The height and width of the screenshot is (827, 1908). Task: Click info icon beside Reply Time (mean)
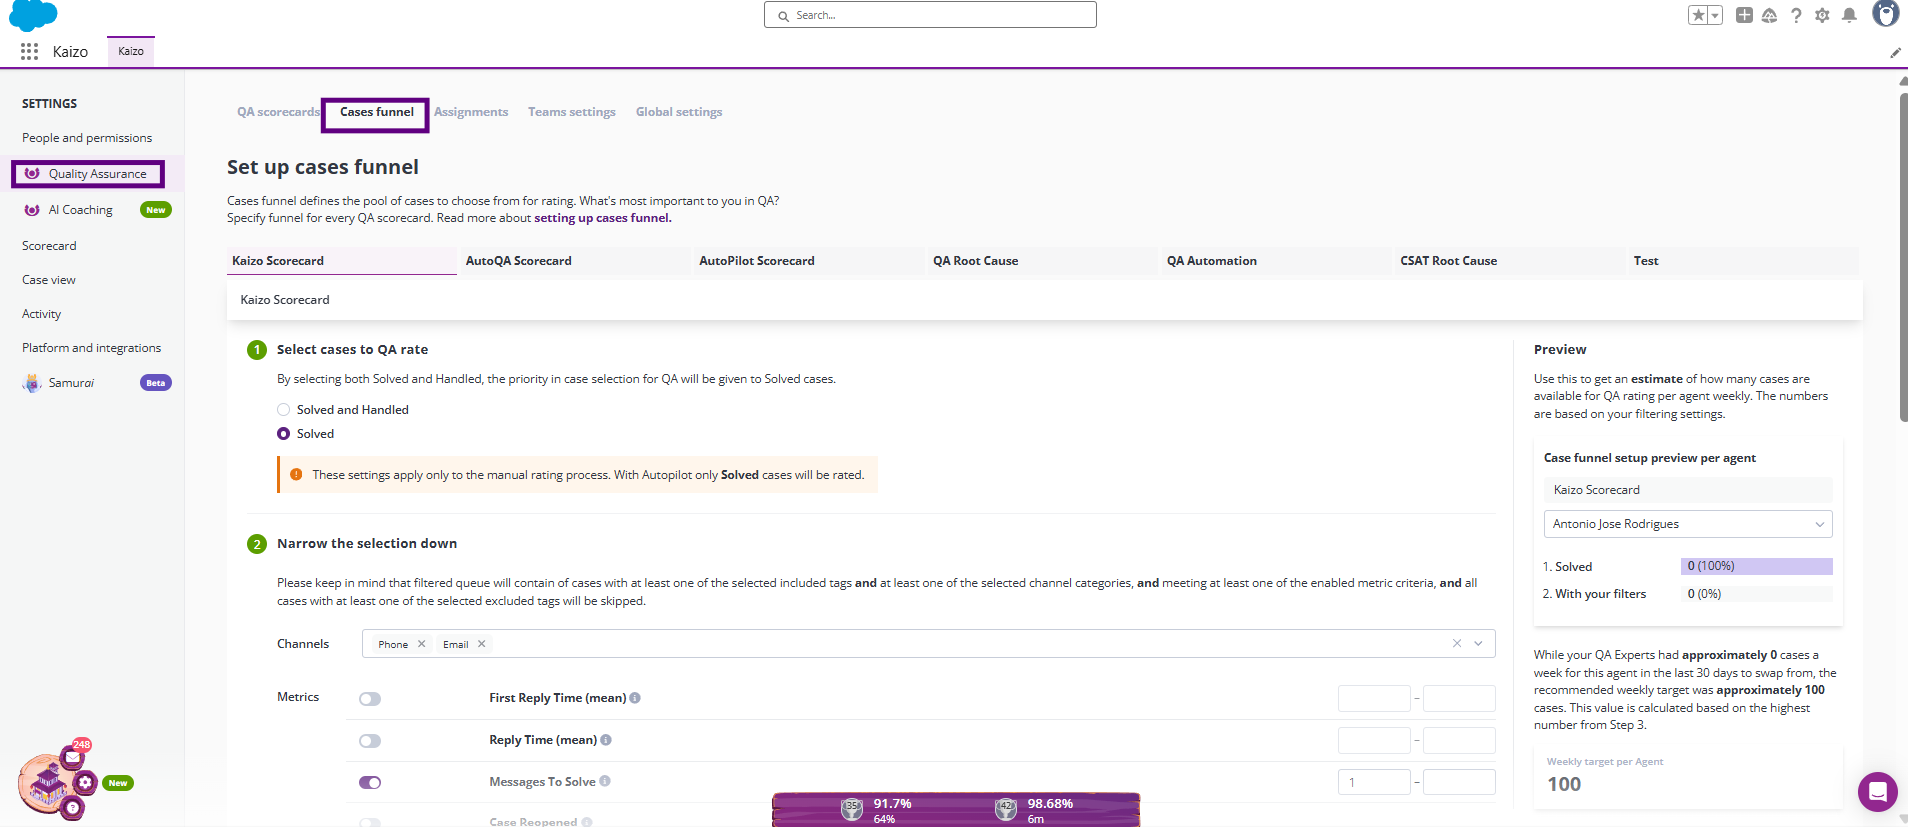click(x=606, y=740)
